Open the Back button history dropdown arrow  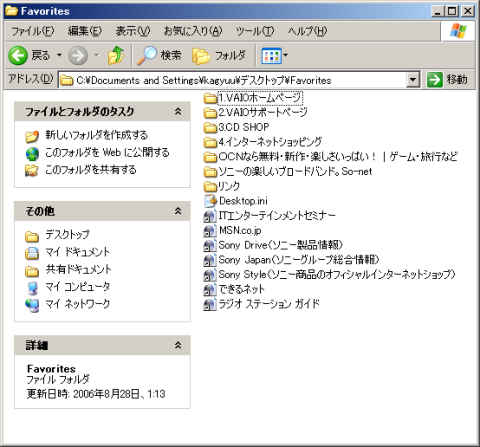click(59, 55)
